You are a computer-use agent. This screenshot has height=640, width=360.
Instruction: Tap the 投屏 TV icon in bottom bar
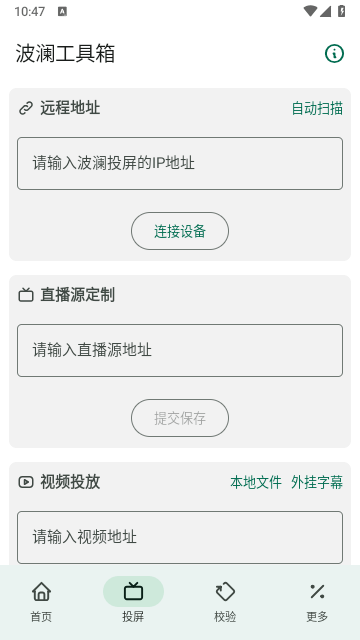[x=133, y=591]
